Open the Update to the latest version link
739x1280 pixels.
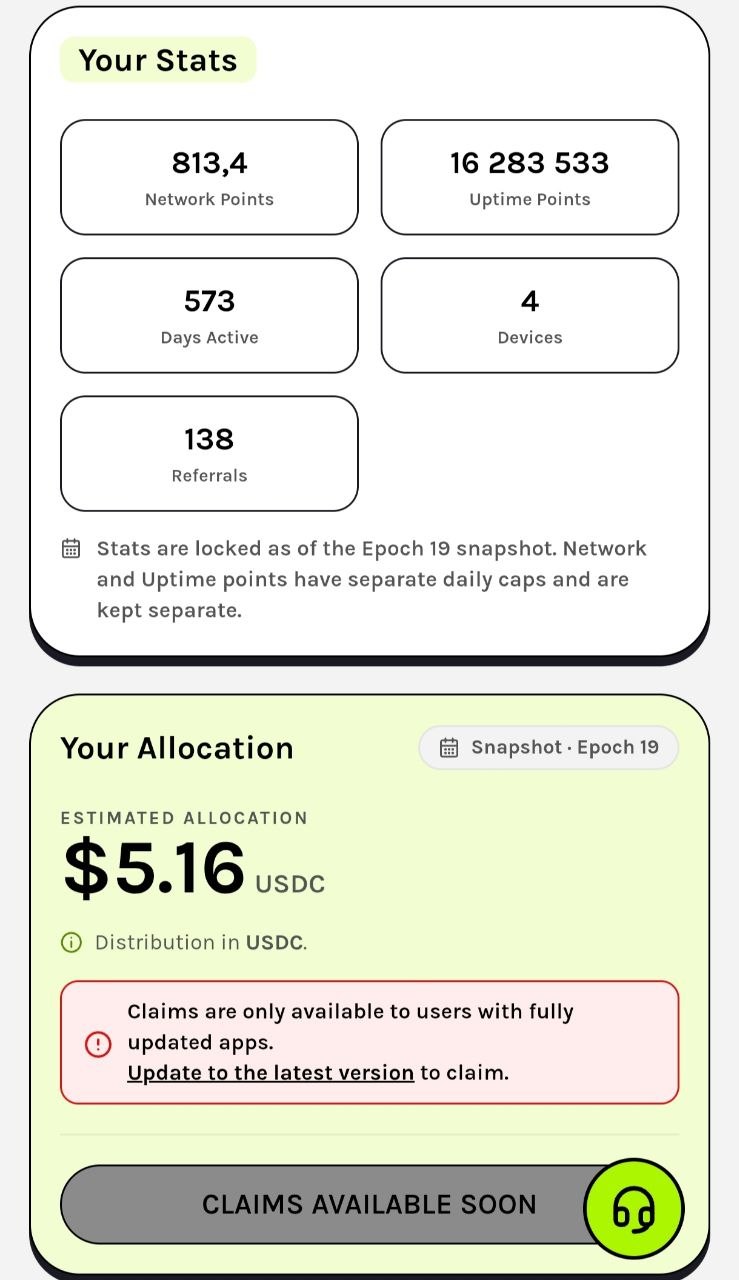click(271, 1073)
